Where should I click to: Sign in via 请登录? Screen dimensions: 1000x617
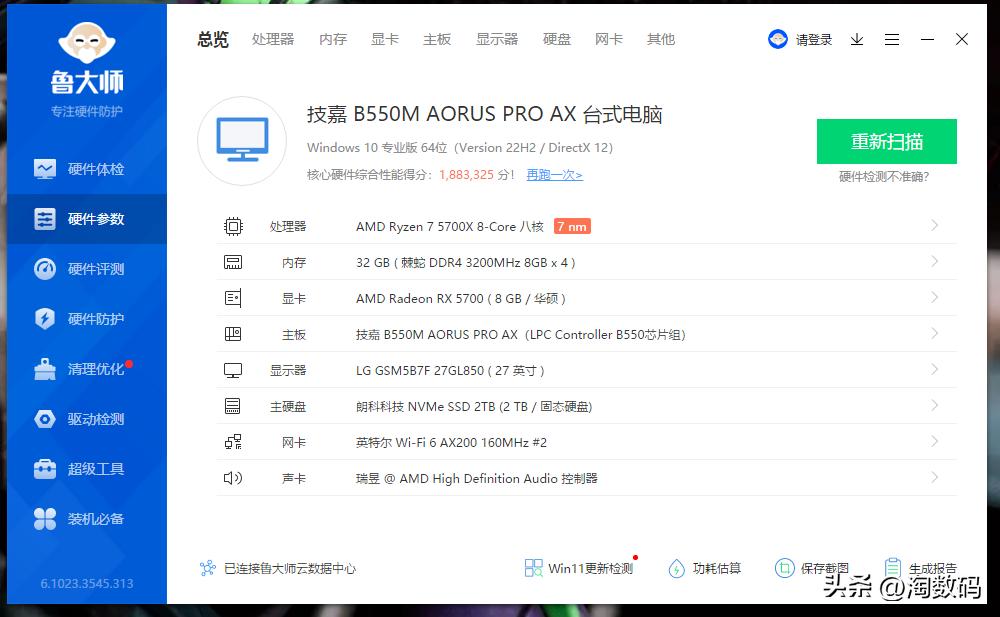pyautogui.click(x=812, y=39)
